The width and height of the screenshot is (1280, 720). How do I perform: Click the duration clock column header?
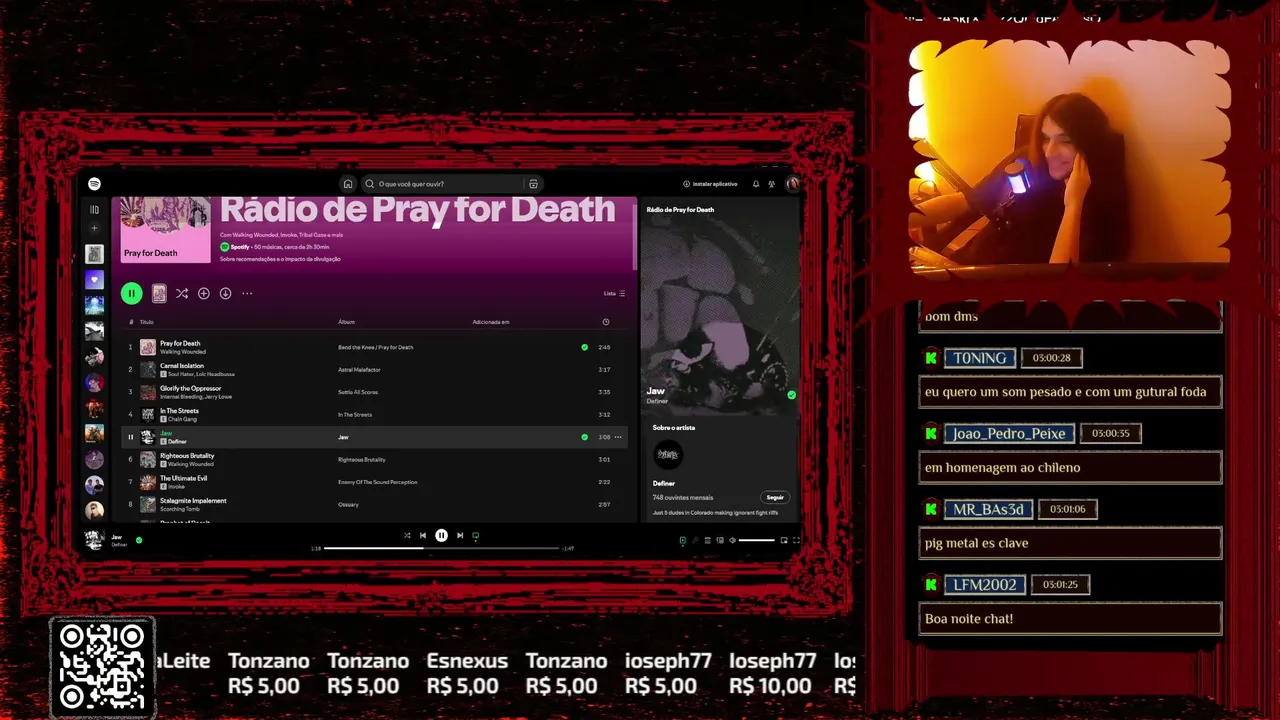(x=605, y=322)
